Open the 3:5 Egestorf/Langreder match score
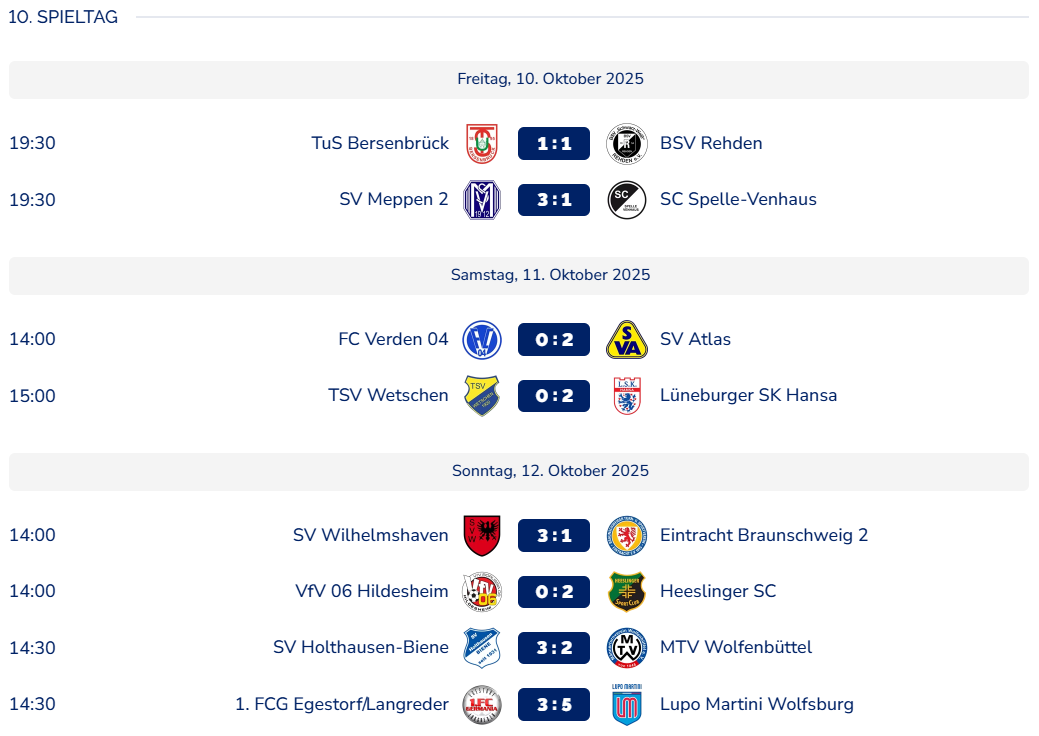The width and height of the screenshot is (1039, 736). (554, 704)
